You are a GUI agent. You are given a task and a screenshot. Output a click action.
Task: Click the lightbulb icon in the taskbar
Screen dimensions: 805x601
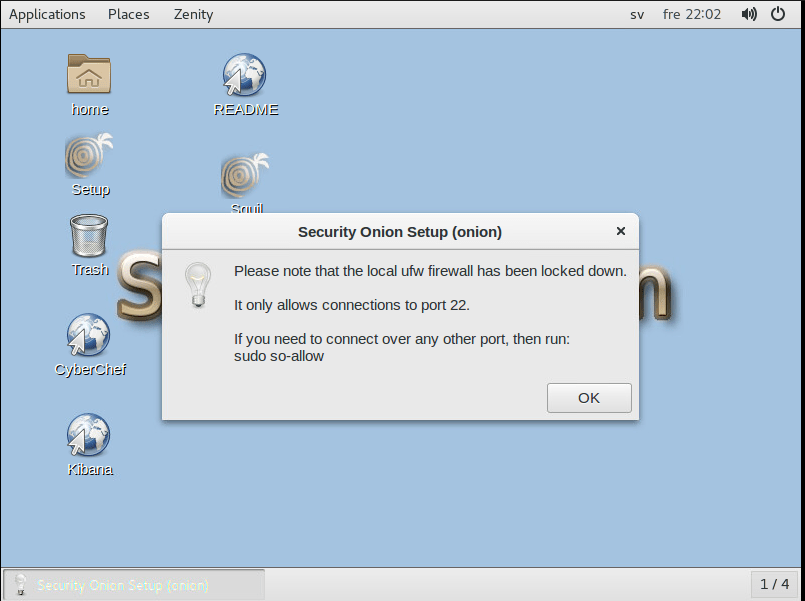tap(21, 585)
